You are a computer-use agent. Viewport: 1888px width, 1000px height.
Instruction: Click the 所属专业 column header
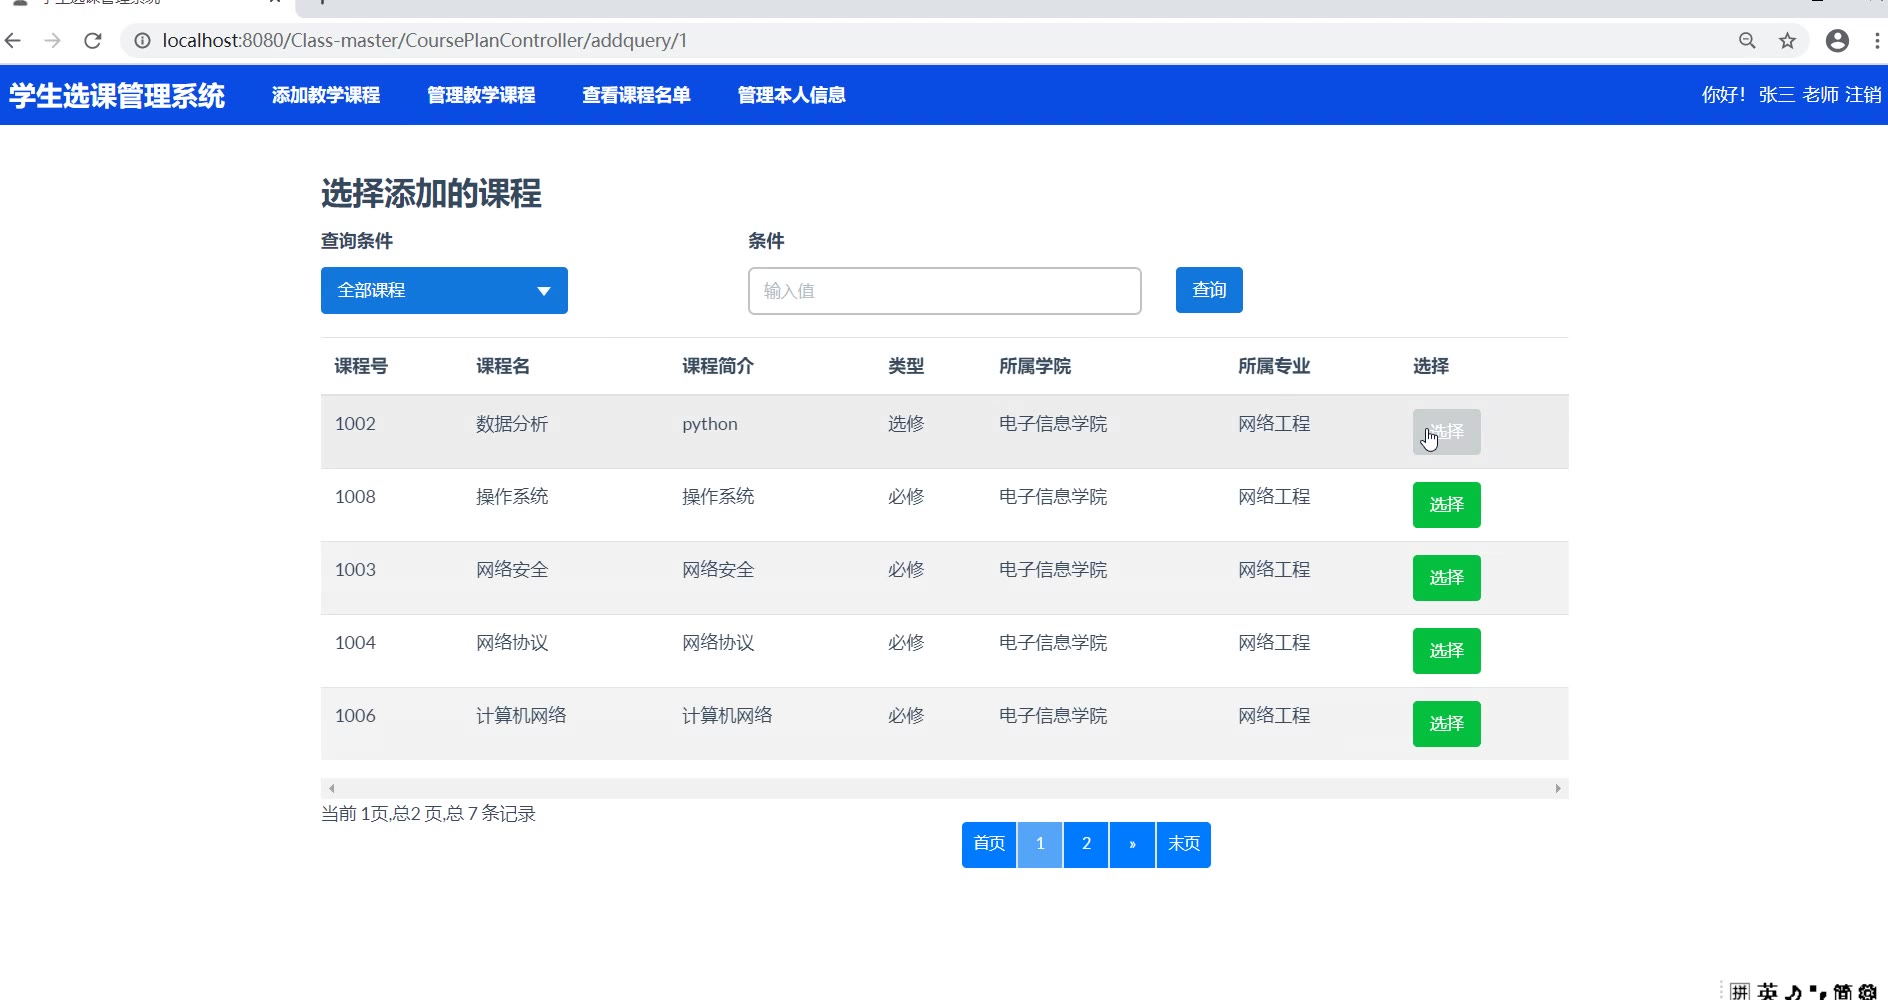[x=1274, y=366]
